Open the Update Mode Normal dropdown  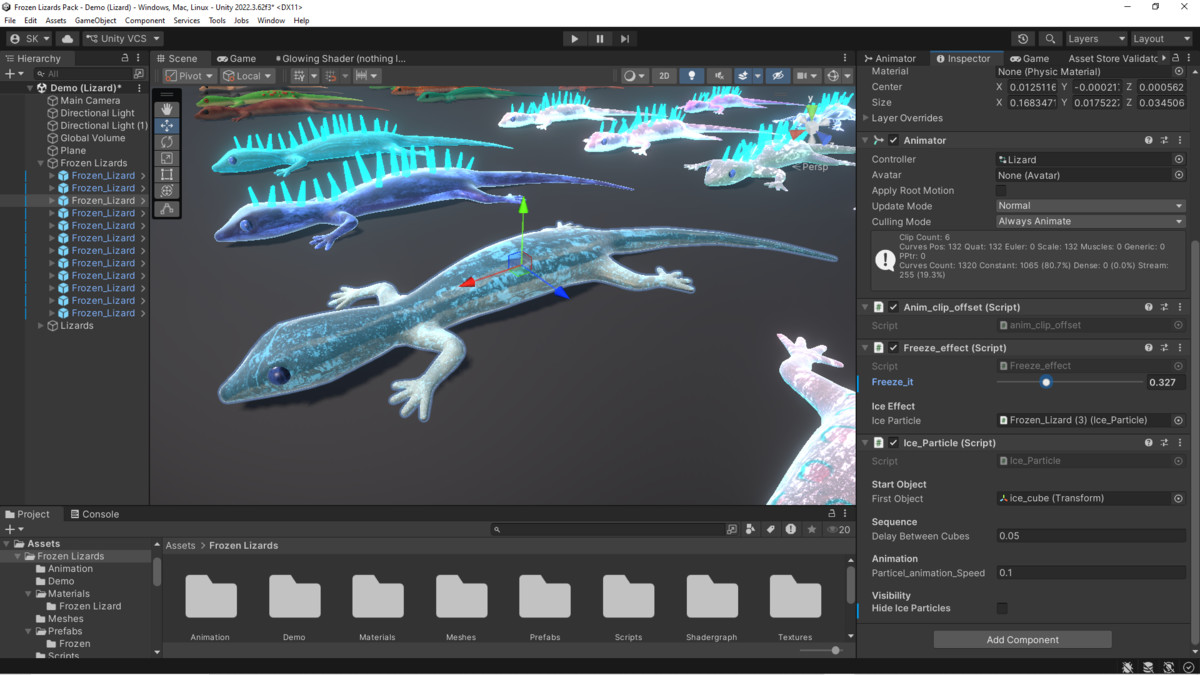point(1090,206)
